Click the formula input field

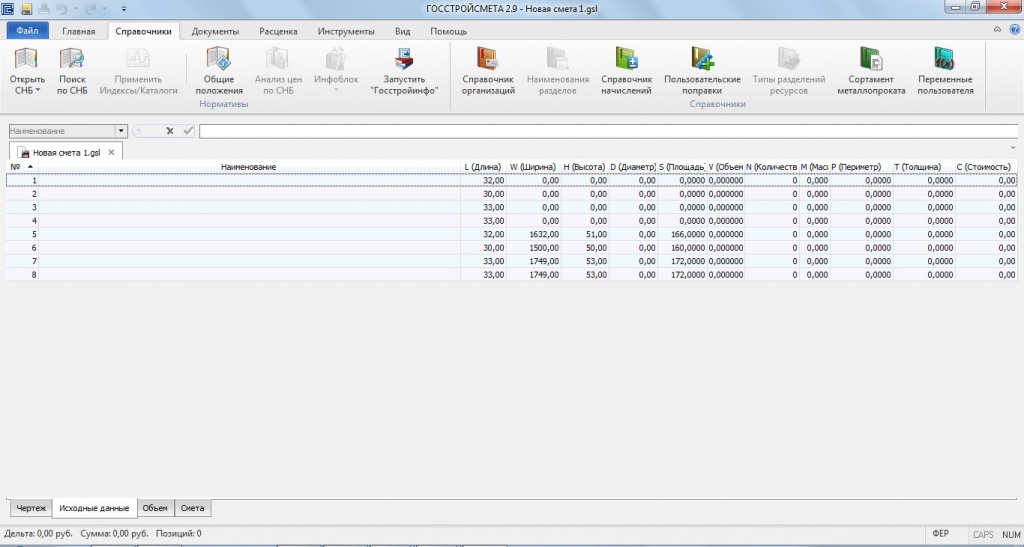[609, 131]
